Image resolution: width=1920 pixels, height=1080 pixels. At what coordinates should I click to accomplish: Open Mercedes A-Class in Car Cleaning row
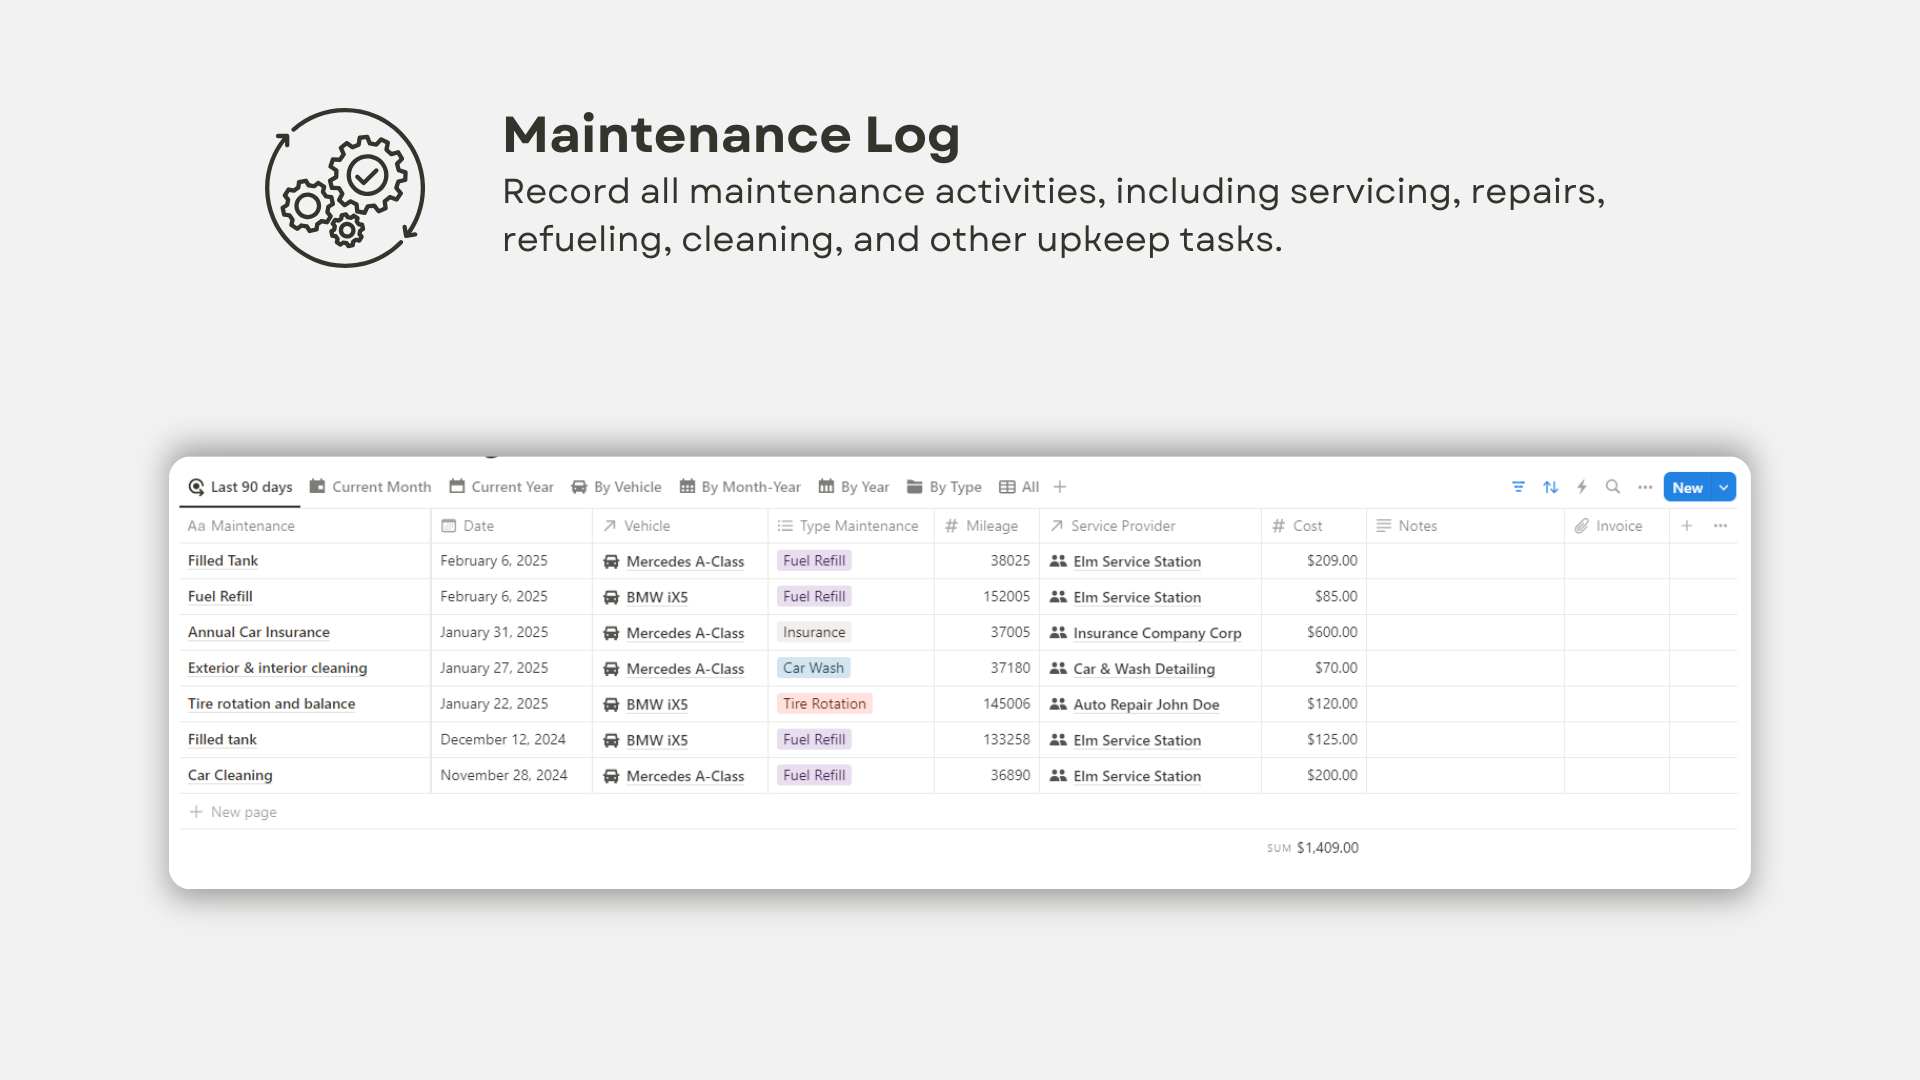pyautogui.click(x=685, y=776)
